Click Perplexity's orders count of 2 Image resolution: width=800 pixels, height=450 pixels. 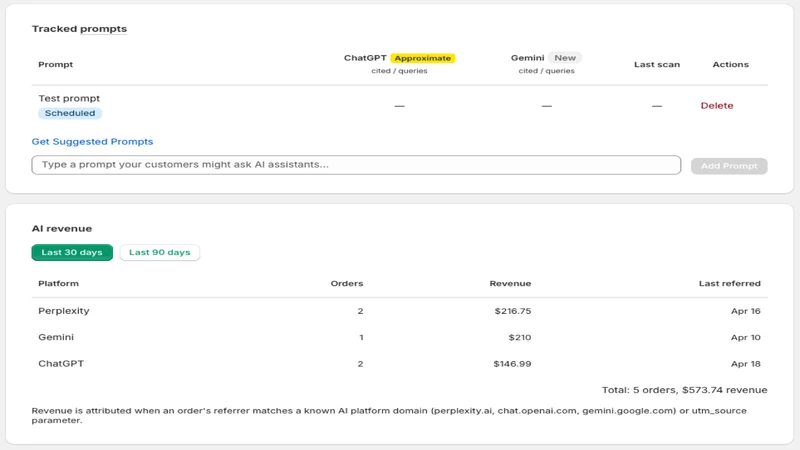coord(360,311)
